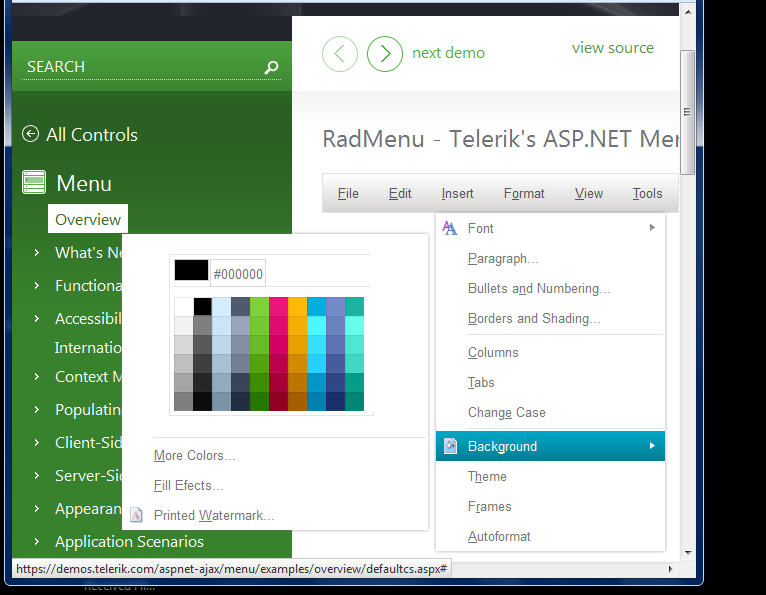Click the Printed Watermark document icon

(x=136, y=515)
